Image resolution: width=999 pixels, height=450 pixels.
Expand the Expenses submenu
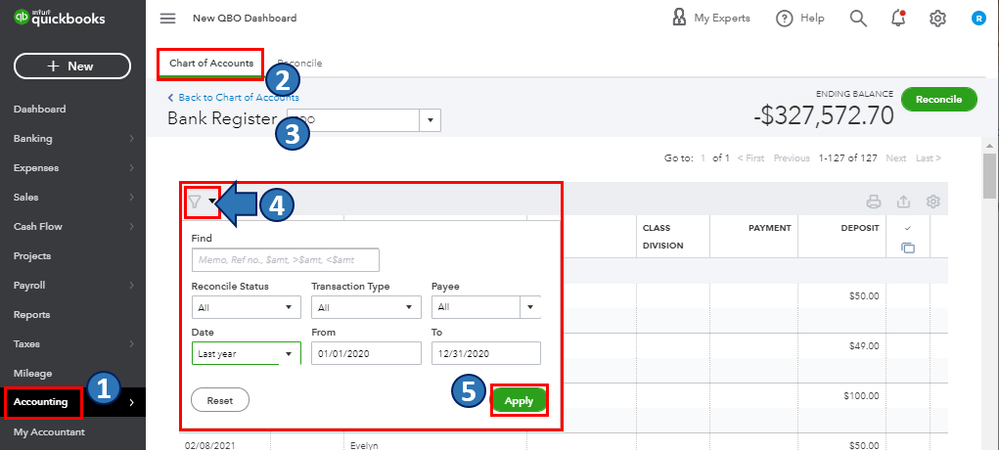[x=131, y=168]
